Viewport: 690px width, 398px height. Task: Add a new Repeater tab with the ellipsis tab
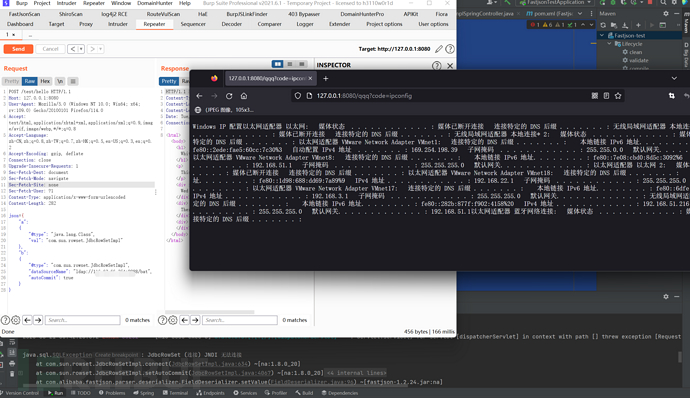point(30,34)
